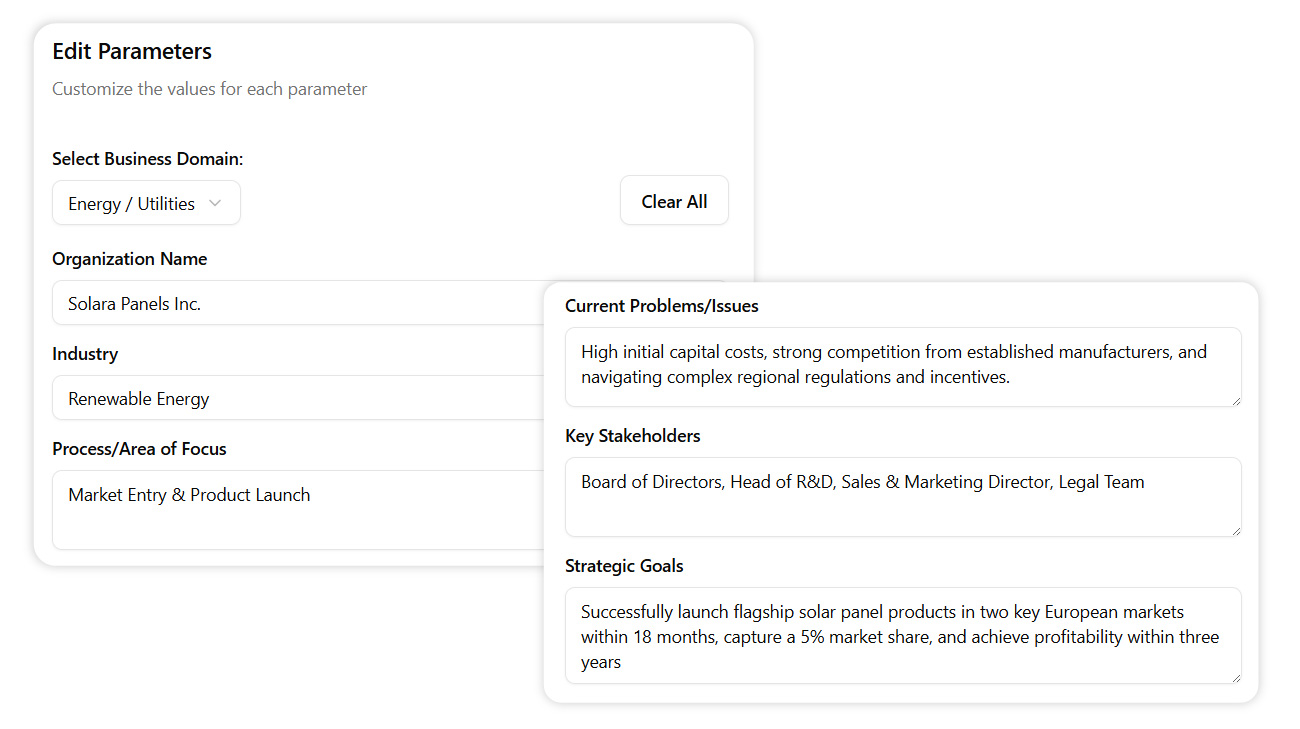Click the Organization Name label

129,259
